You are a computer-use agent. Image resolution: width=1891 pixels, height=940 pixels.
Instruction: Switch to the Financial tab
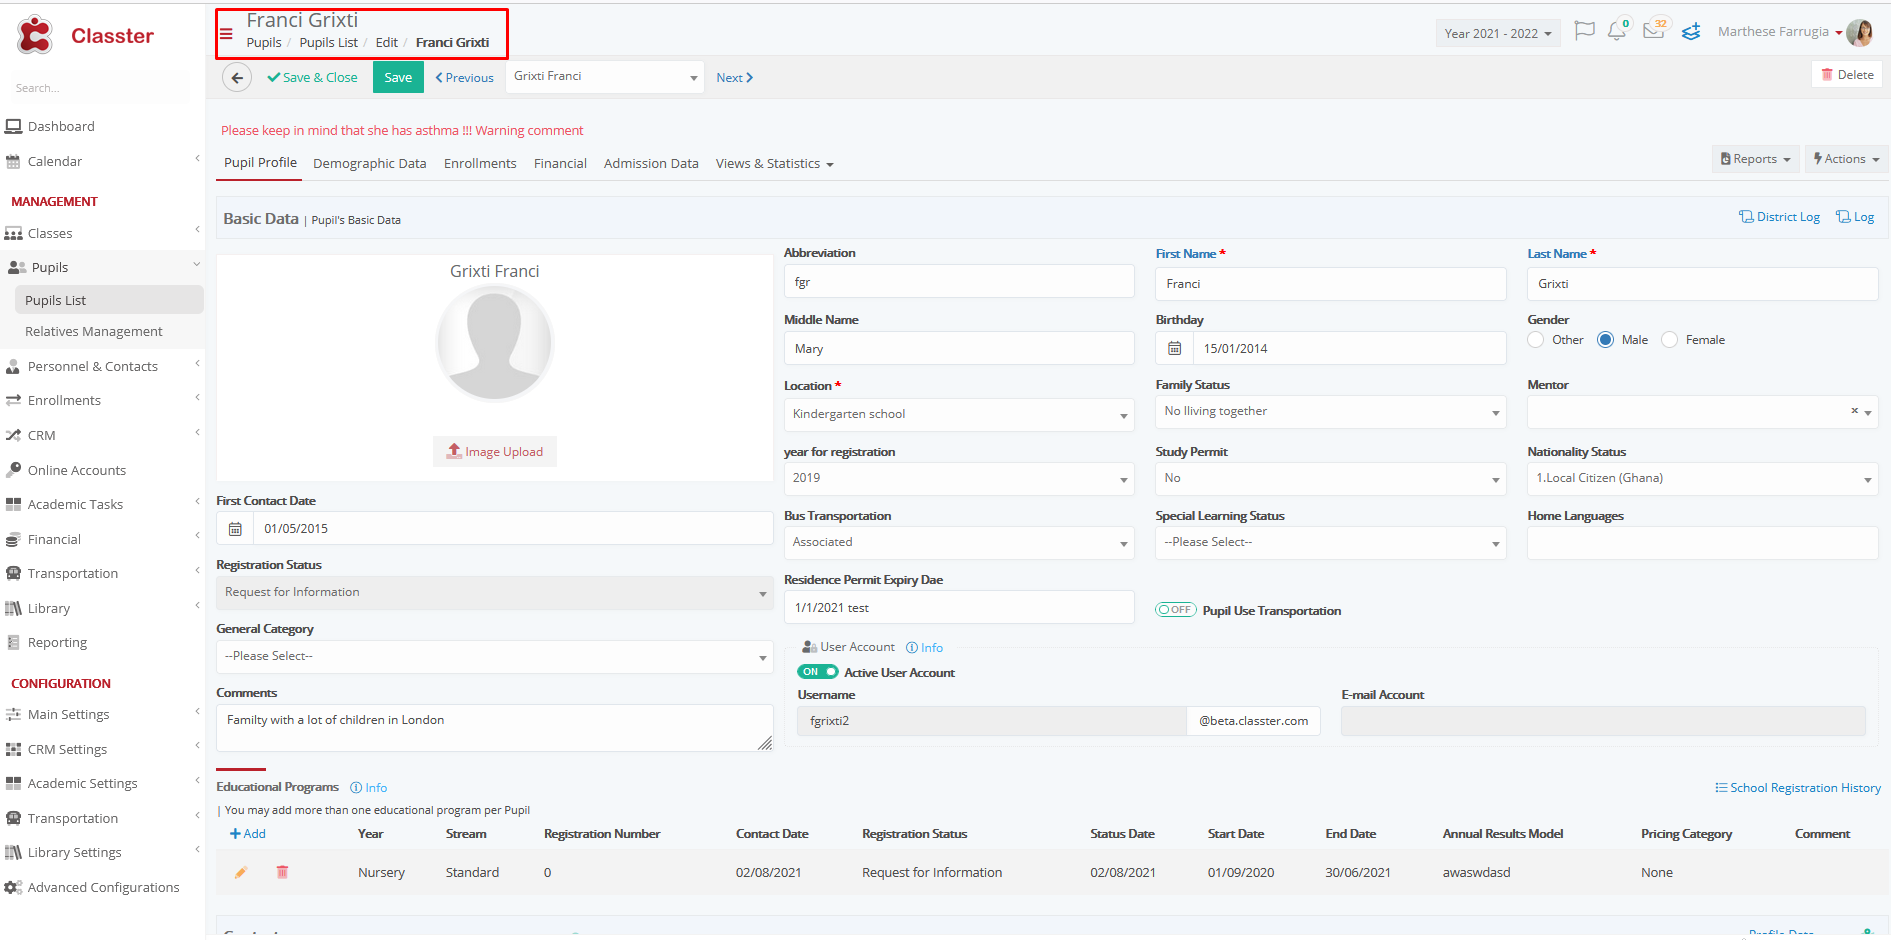(560, 163)
